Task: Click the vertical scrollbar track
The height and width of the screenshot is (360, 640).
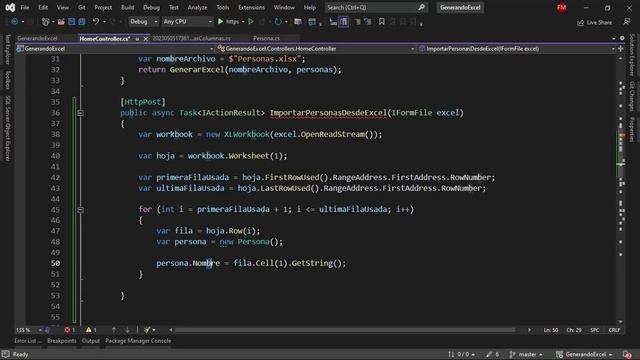Action: coord(621,190)
